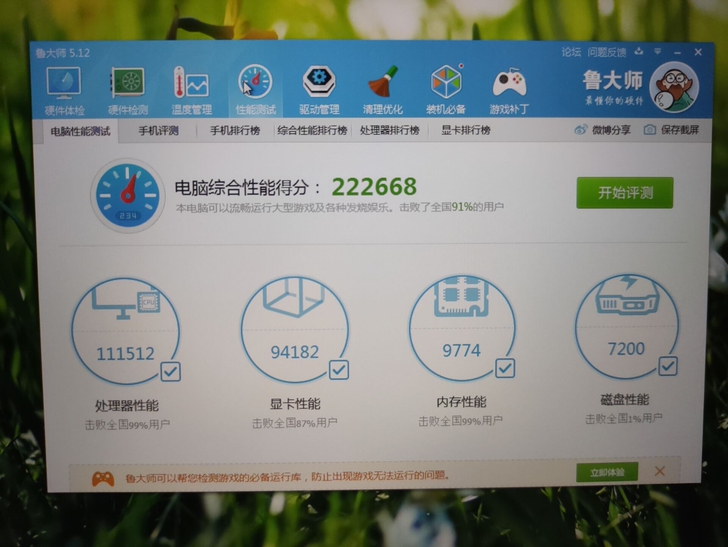728x547 pixels.
Task: Dismiss the game library banner
Action: (660, 471)
